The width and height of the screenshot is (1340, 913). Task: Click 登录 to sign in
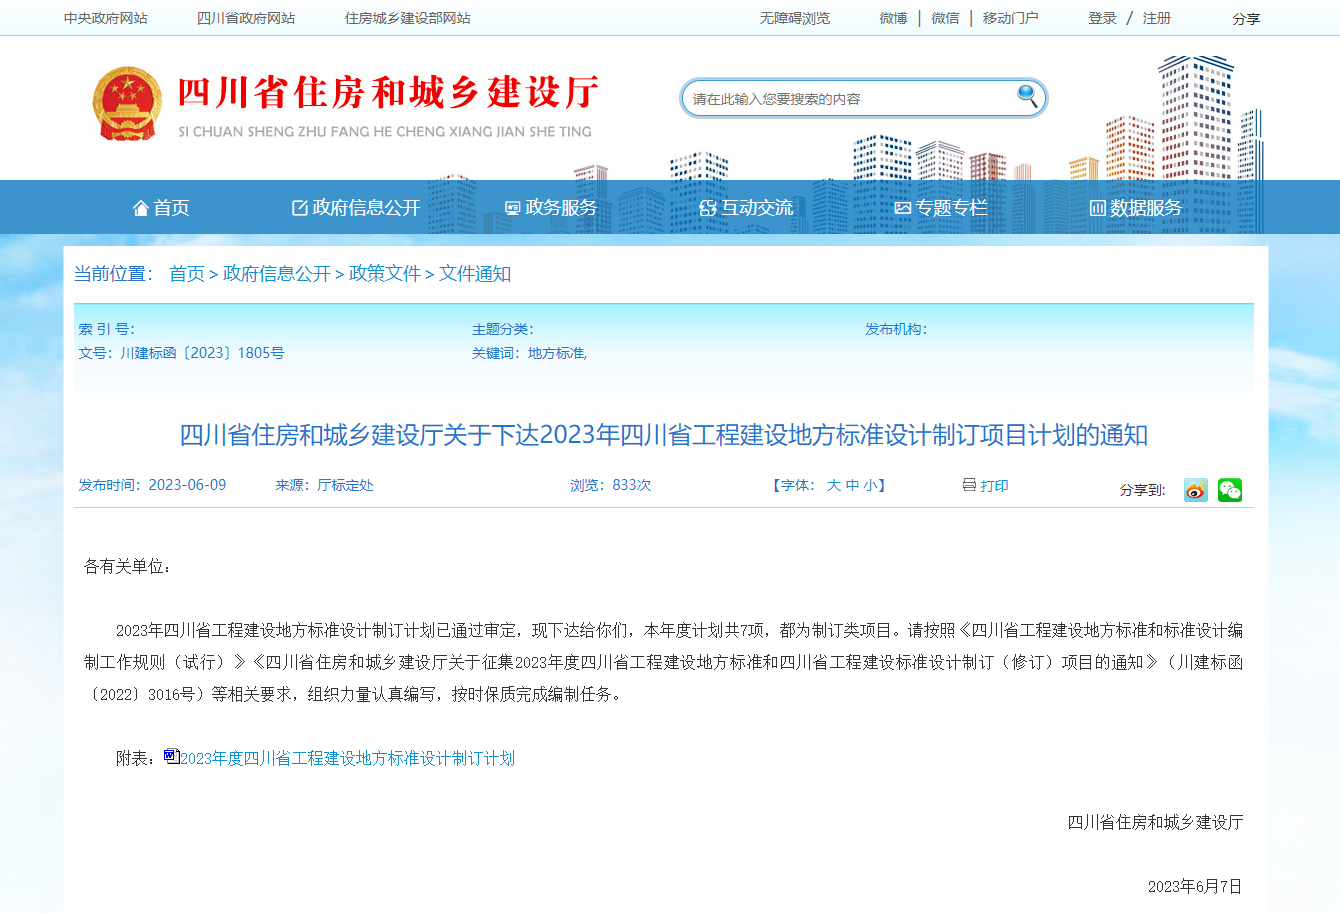[x=1102, y=17]
